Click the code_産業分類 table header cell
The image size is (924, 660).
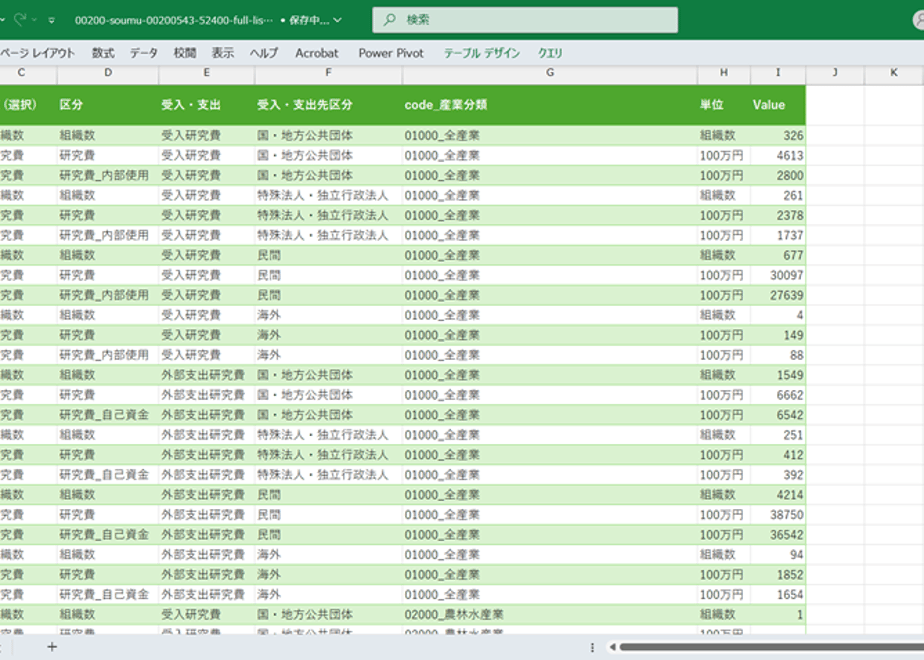pos(550,105)
